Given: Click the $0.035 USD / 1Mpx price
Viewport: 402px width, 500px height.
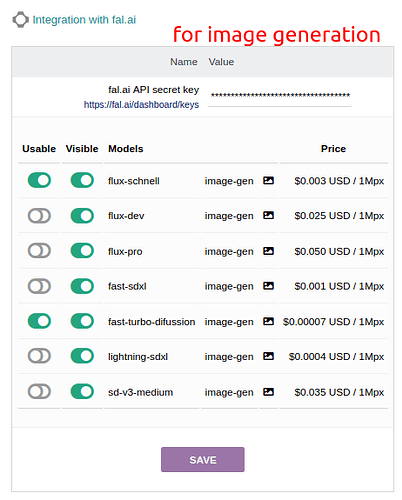Looking at the screenshot, I should pos(339,392).
